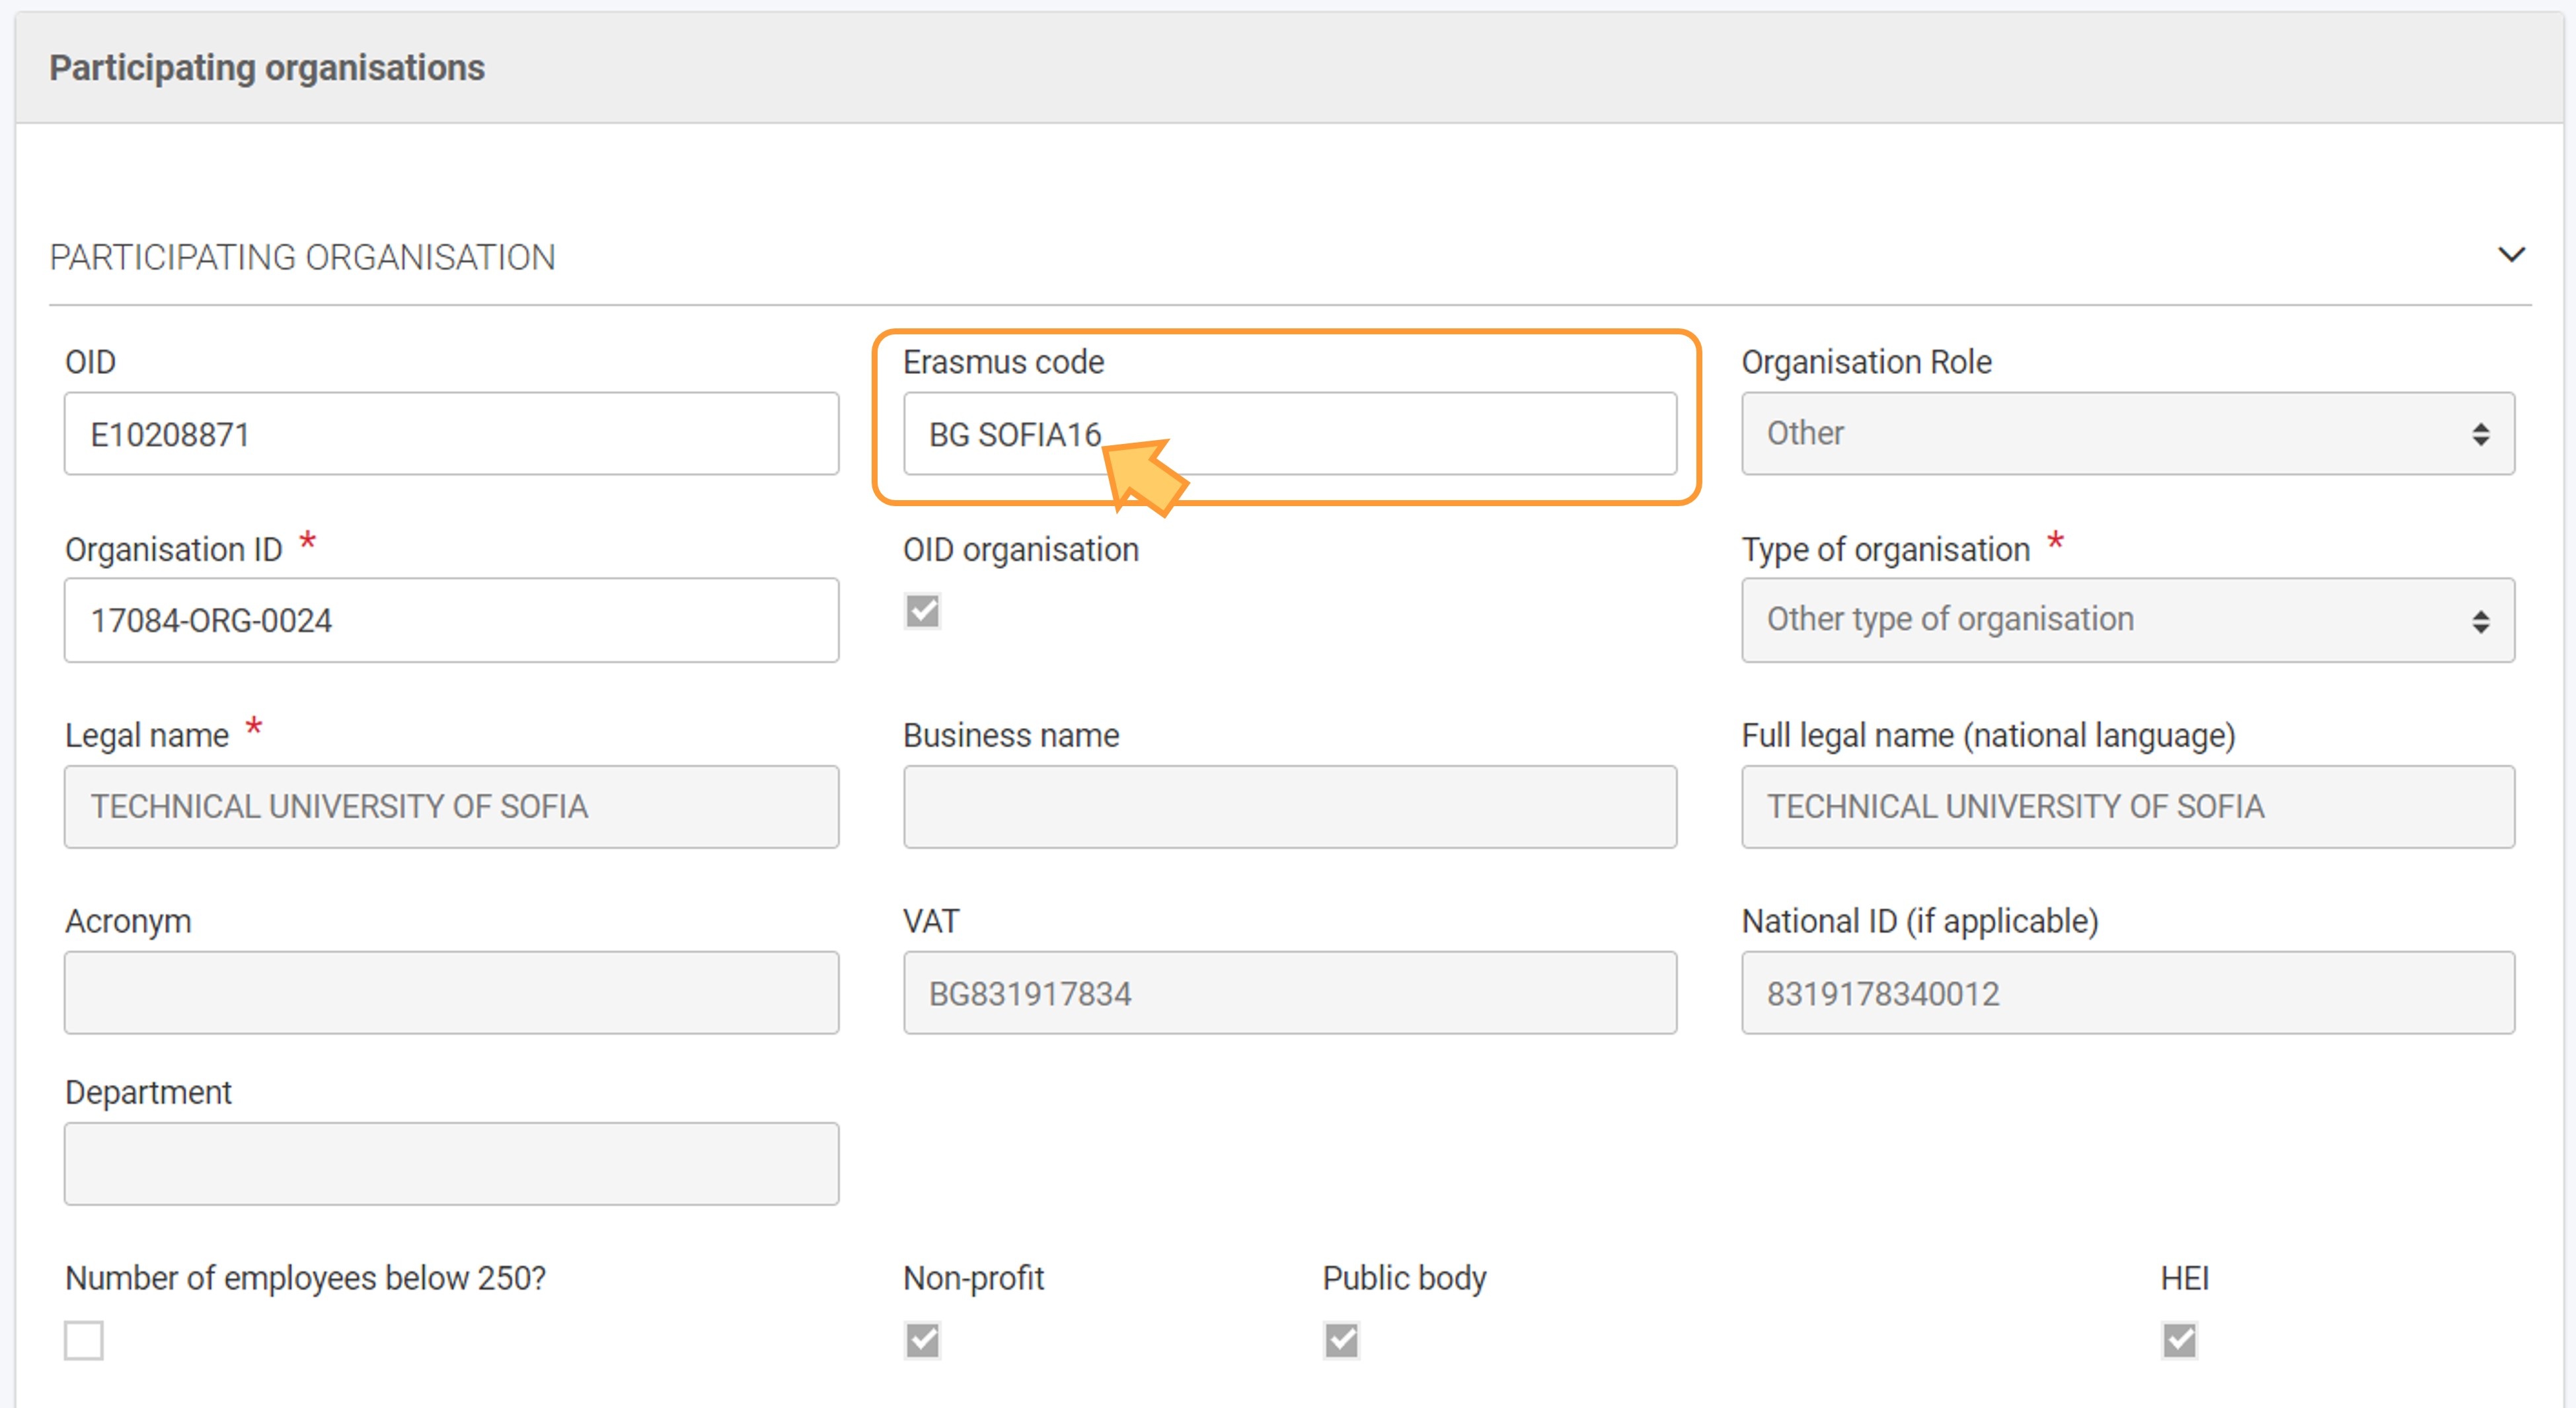Collapse the PARTICIPATING ORGANISATION section chevron

click(x=2511, y=255)
